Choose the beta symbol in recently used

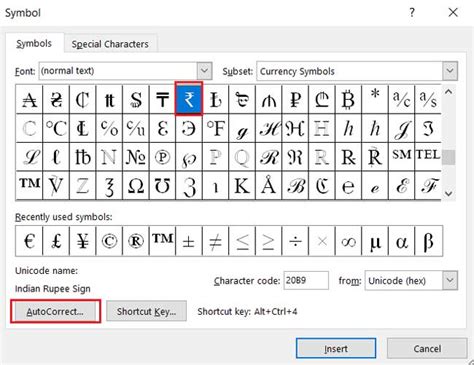(429, 241)
